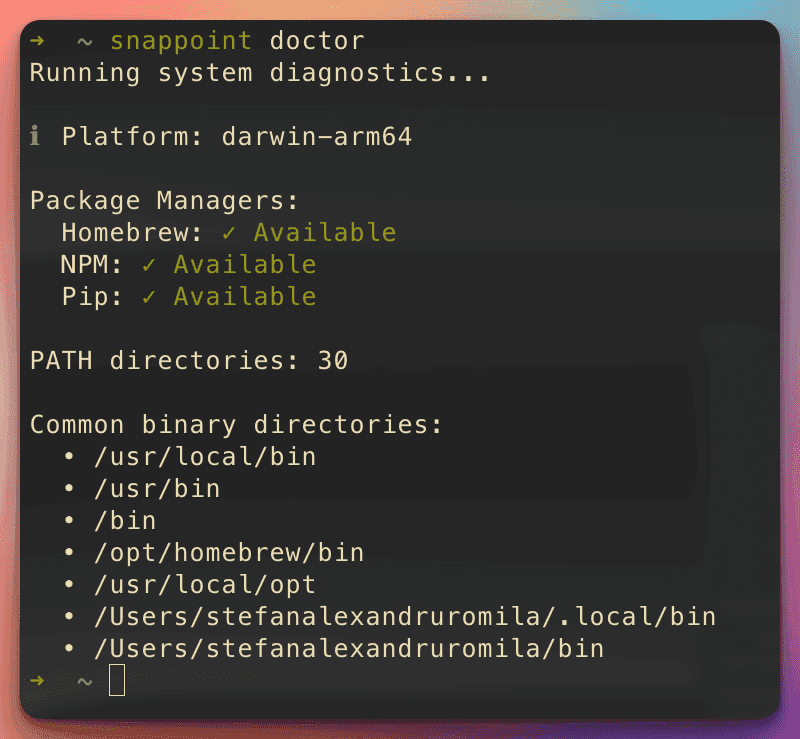Click the checkmark next to Pip
This screenshot has width=800, height=739.
[x=148, y=297]
